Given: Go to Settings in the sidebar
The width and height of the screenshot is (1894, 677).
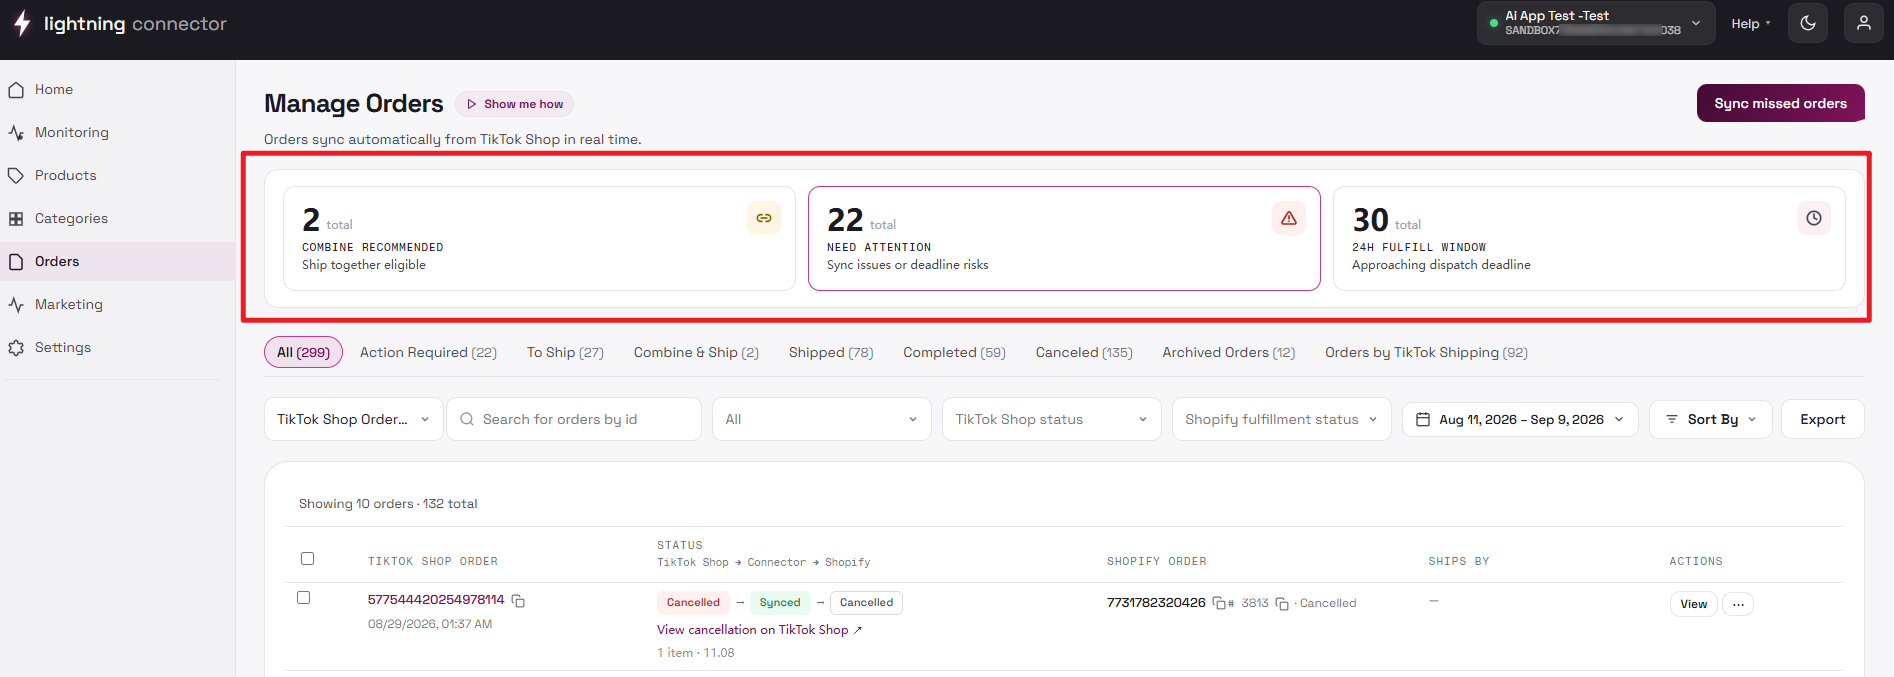Looking at the screenshot, I should pyautogui.click(x=117, y=348).
